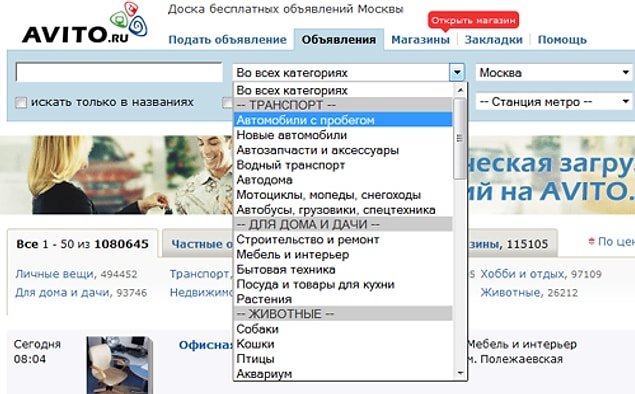
Task: Pick 'Кошки' category
Action: point(343,344)
